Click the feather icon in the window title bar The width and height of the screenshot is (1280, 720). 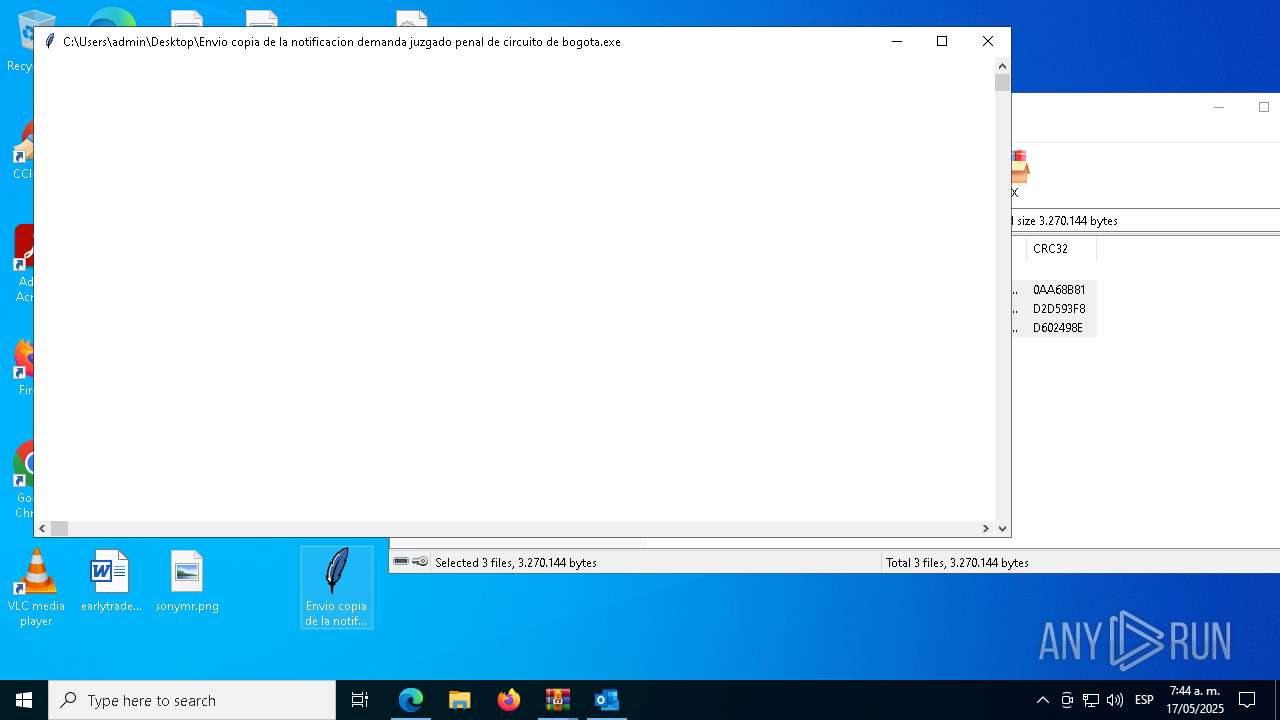click(49, 41)
